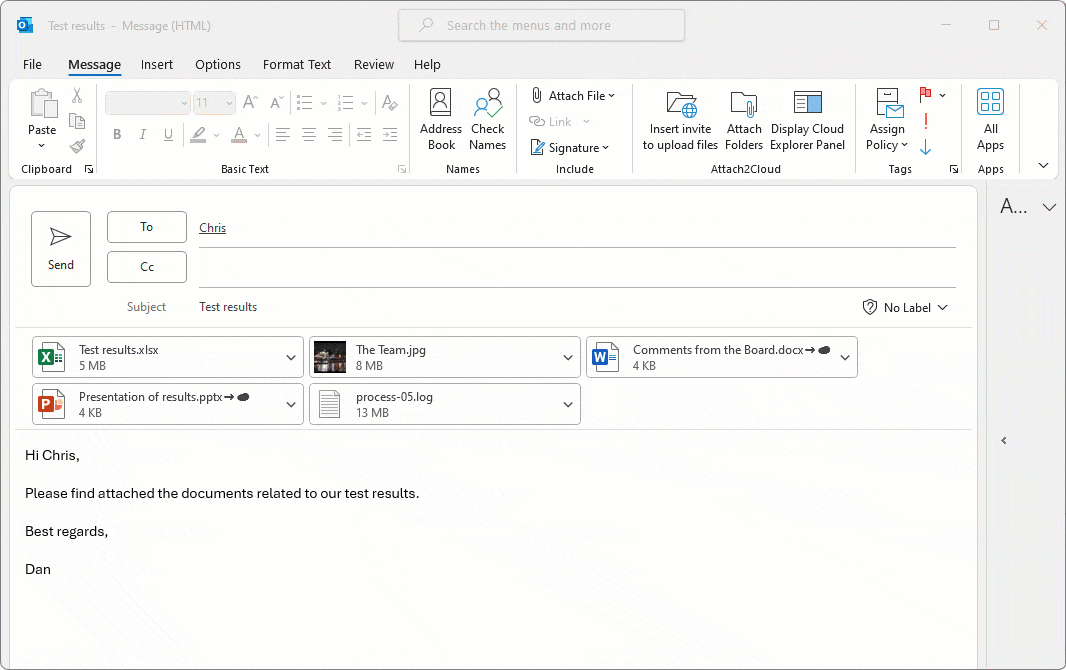Click the To recipients button
Image resolution: width=1066 pixels, height=670 pixels.
pos(147,227)
